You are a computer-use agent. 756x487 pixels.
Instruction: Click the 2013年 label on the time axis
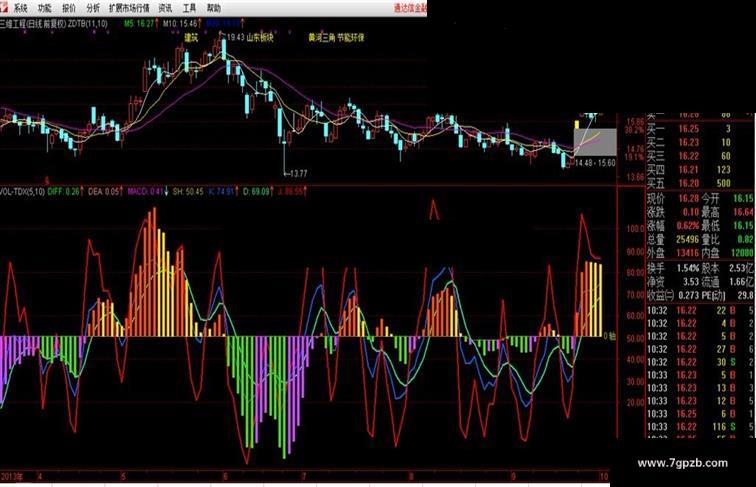12,476
